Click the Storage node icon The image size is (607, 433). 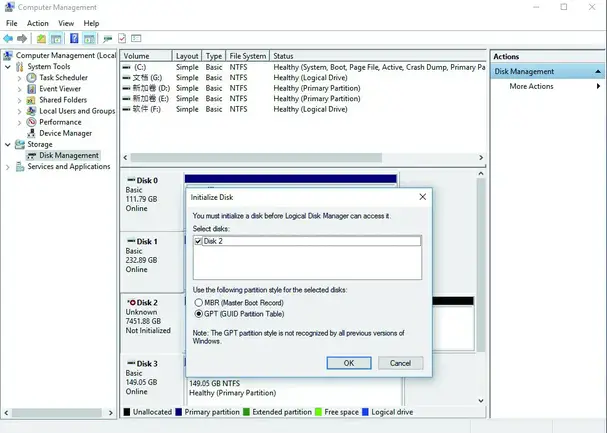pyautogui.click(x=19, y=144)
